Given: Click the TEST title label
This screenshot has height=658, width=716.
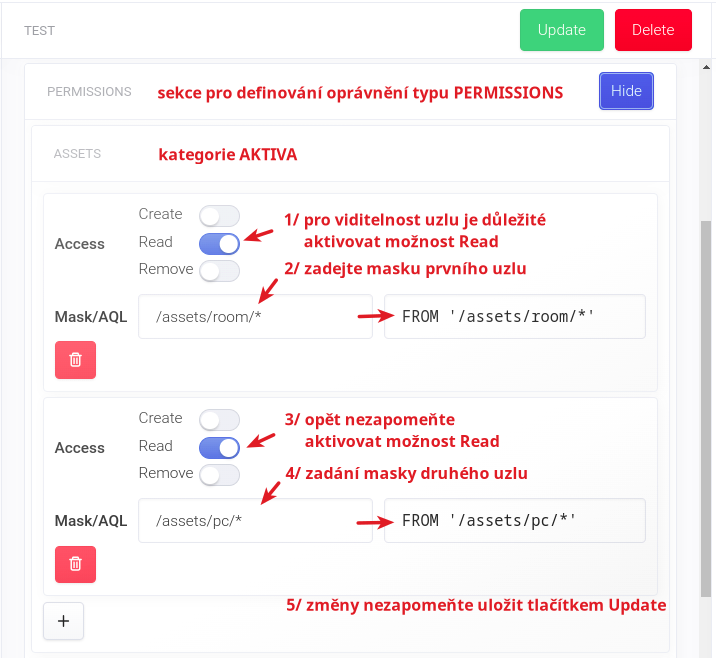Looking at the screenshot, I should click(40, 31).
